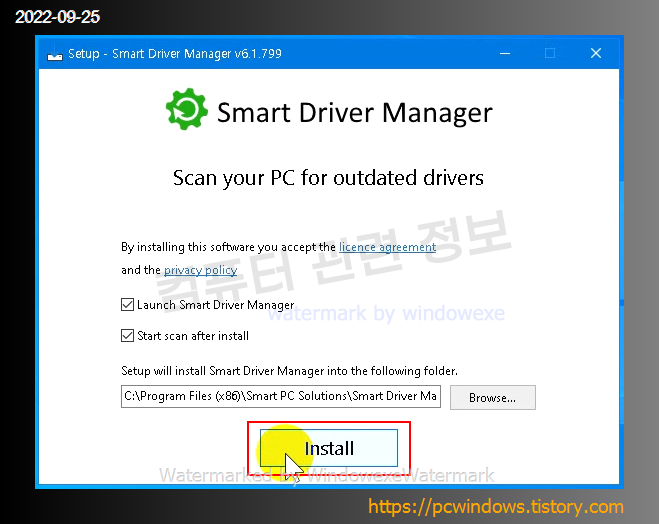The image size is (659, 524).
Task: Open the privacy policy link
Action: click(200, 270)
